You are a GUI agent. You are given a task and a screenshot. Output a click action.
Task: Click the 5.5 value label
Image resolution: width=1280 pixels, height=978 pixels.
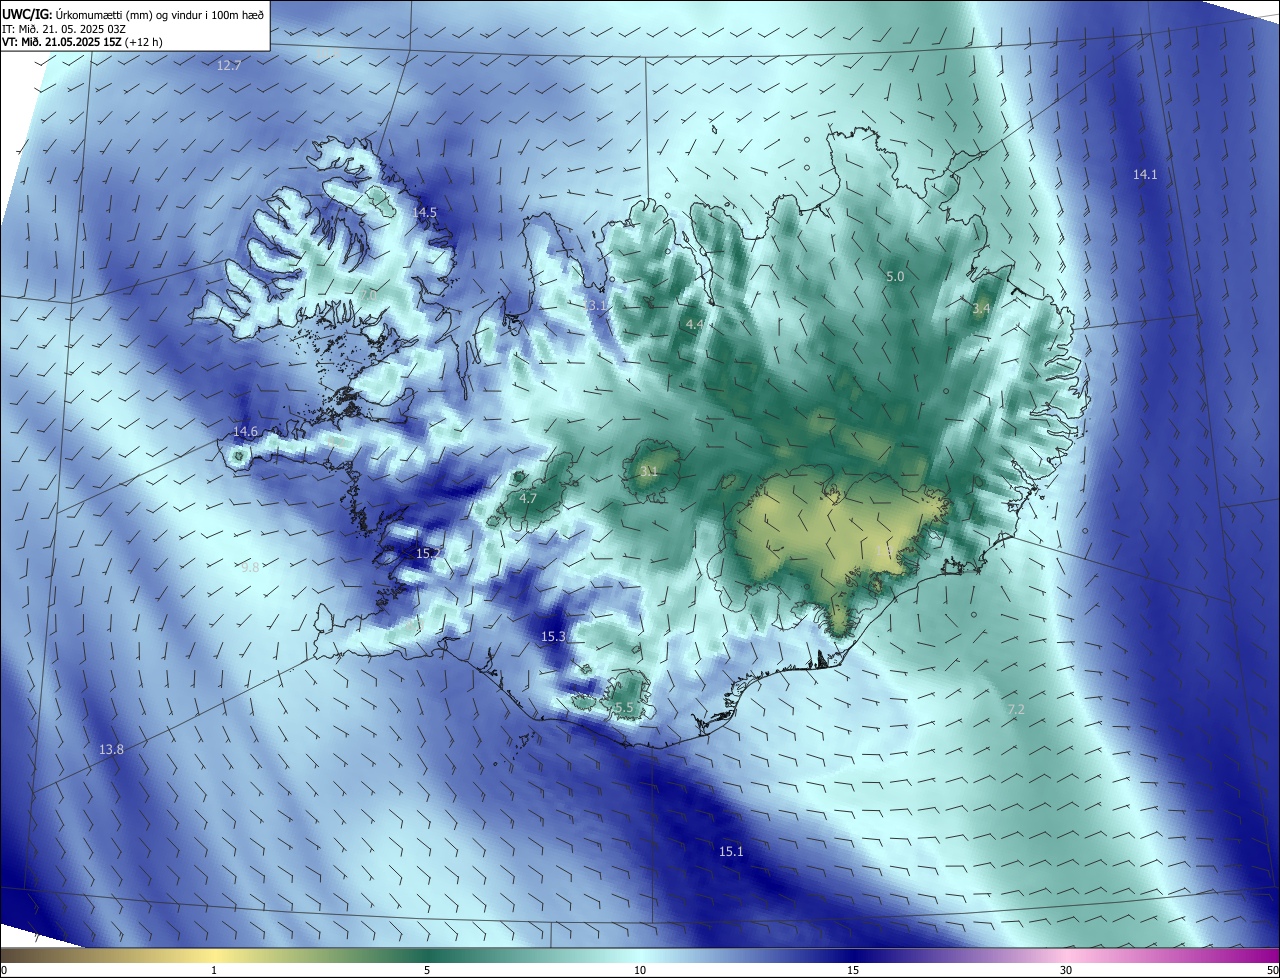point(624,708)
